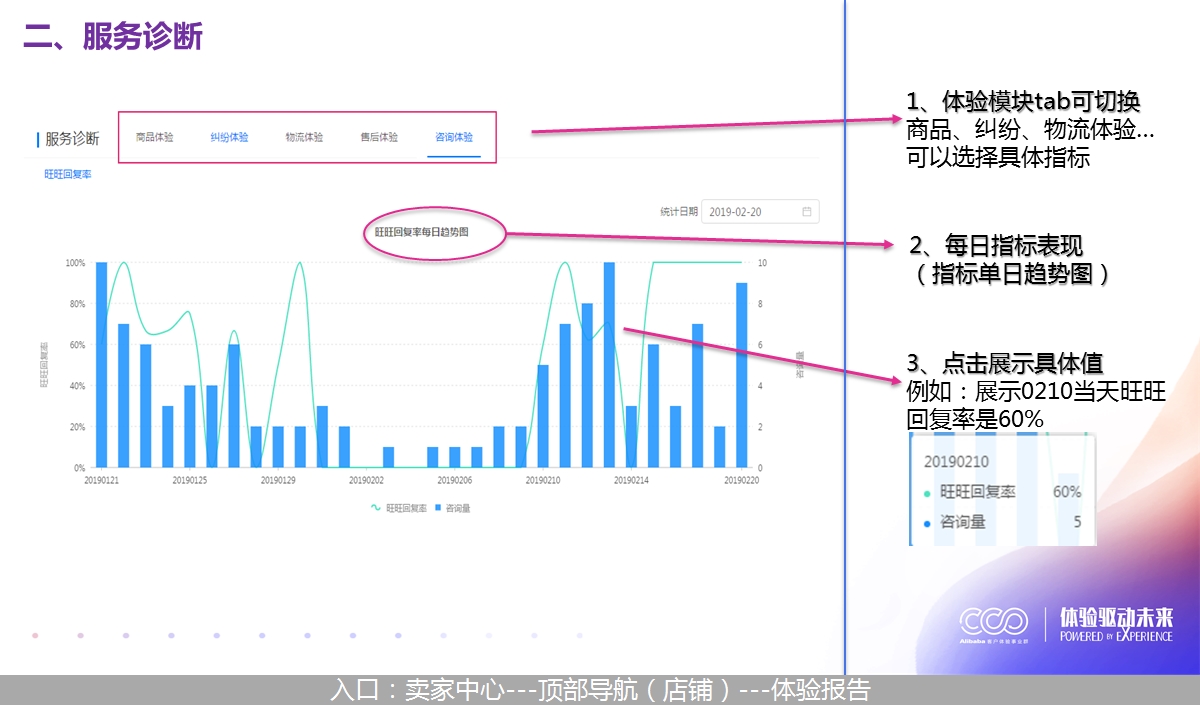Click the bar above 20190121
Image resolution: width=1200 pixels, height=705 pixels.
pyautogui.click(x=101, y=365)
